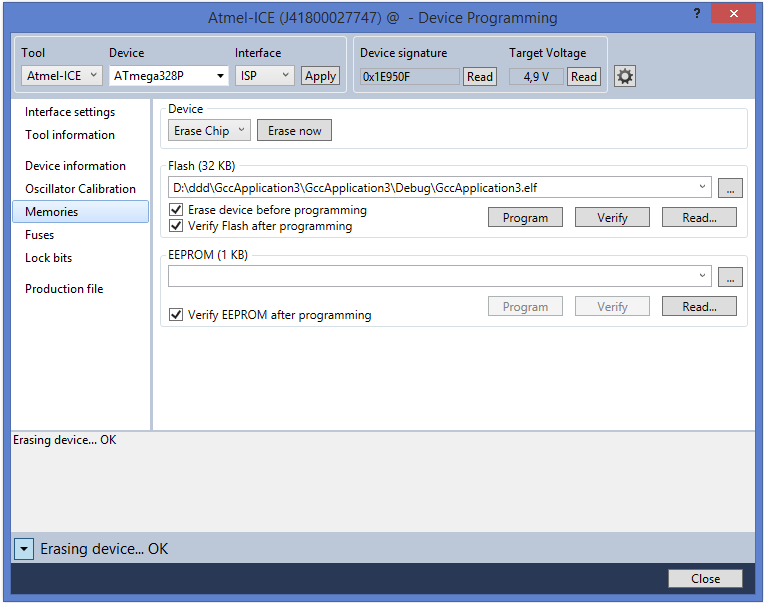
Task: Click 'Erasing device... OK' log line
Action: 64,440
